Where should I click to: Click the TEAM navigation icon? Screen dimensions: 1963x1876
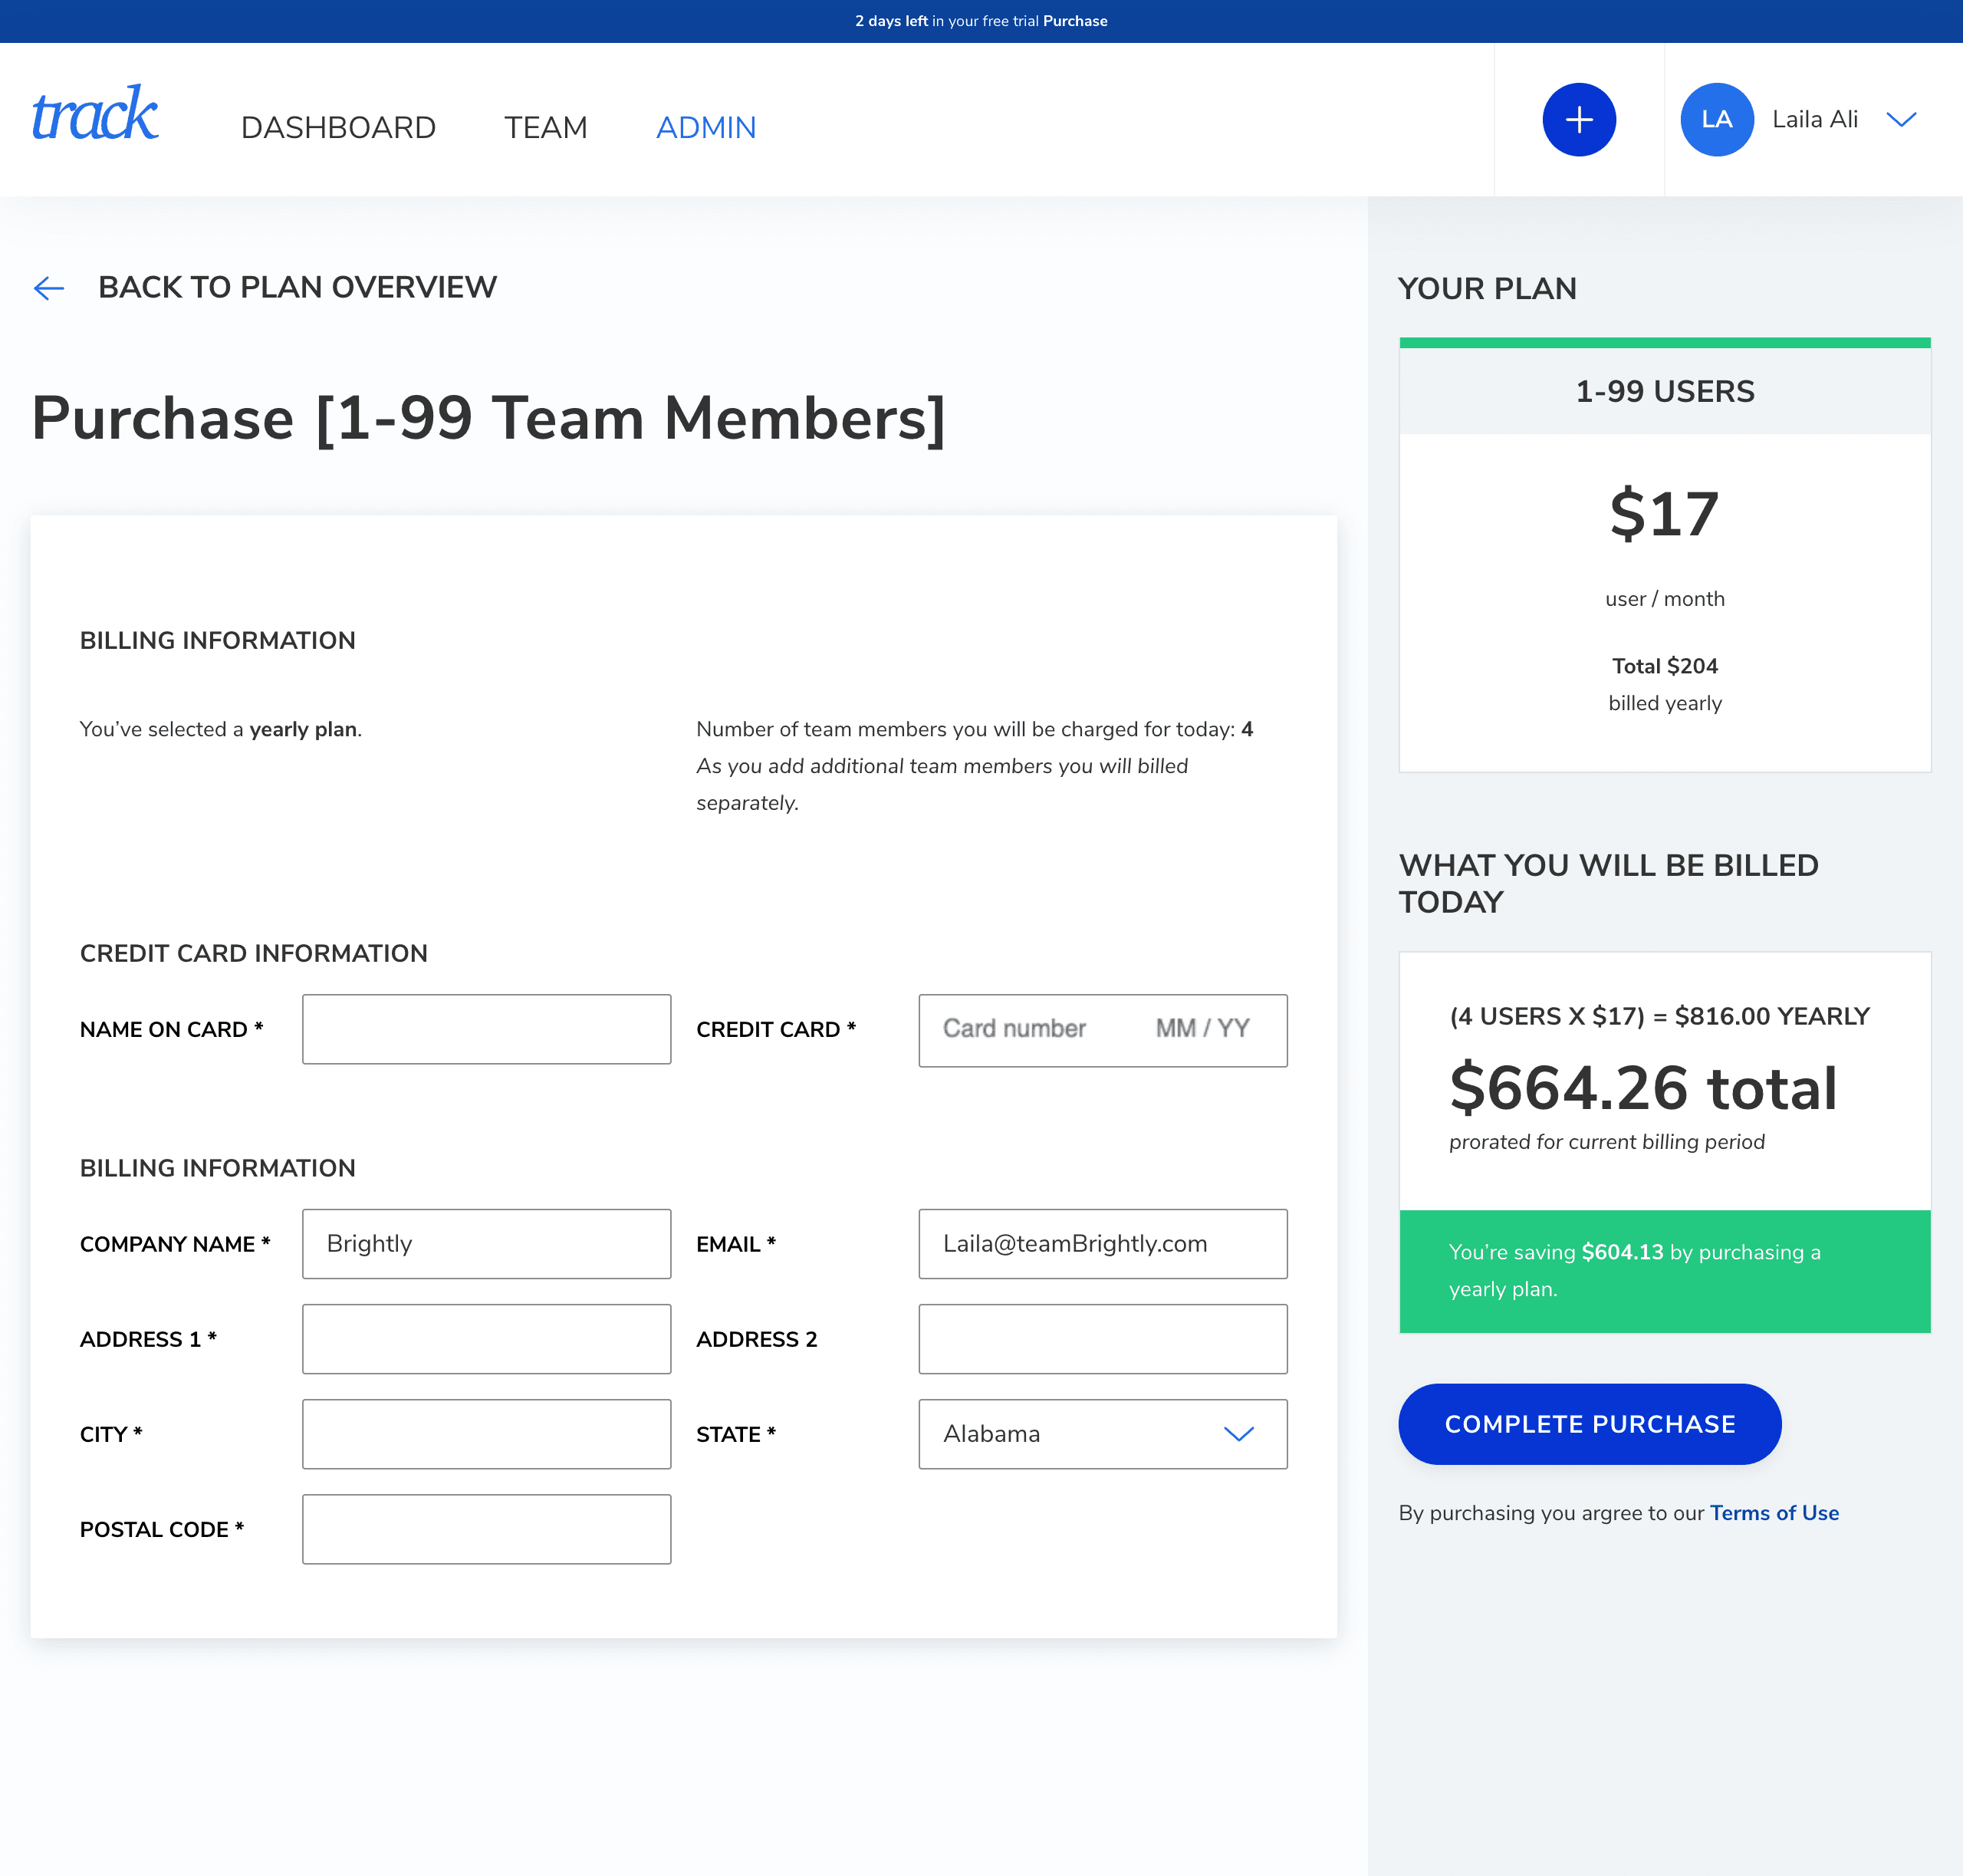(547, 127)
